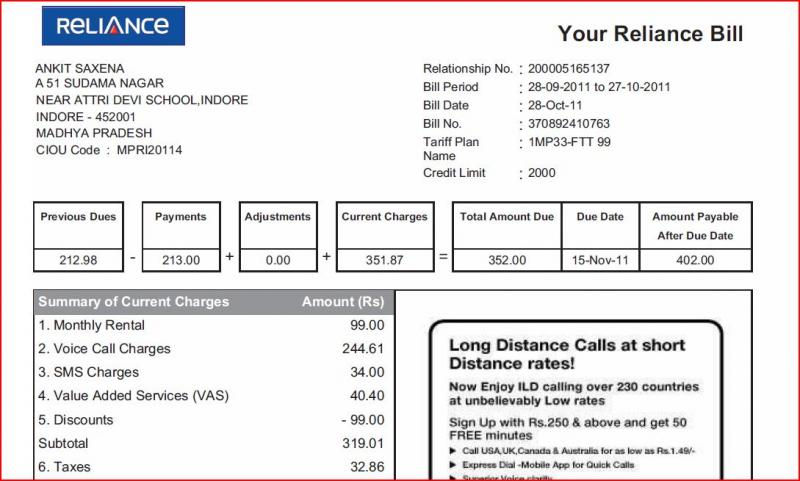800x481 pixels.
Task: Select the 'Your Reliance Bill' heading
Action: [650, 34]
